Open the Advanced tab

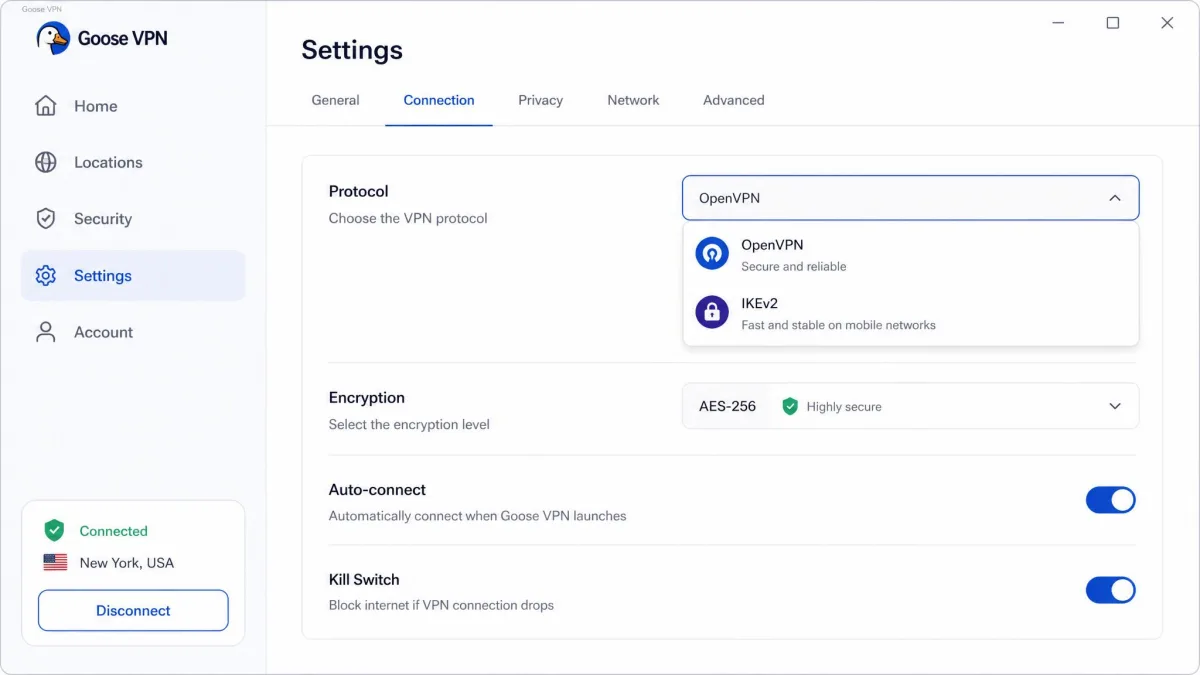[733, 100]
